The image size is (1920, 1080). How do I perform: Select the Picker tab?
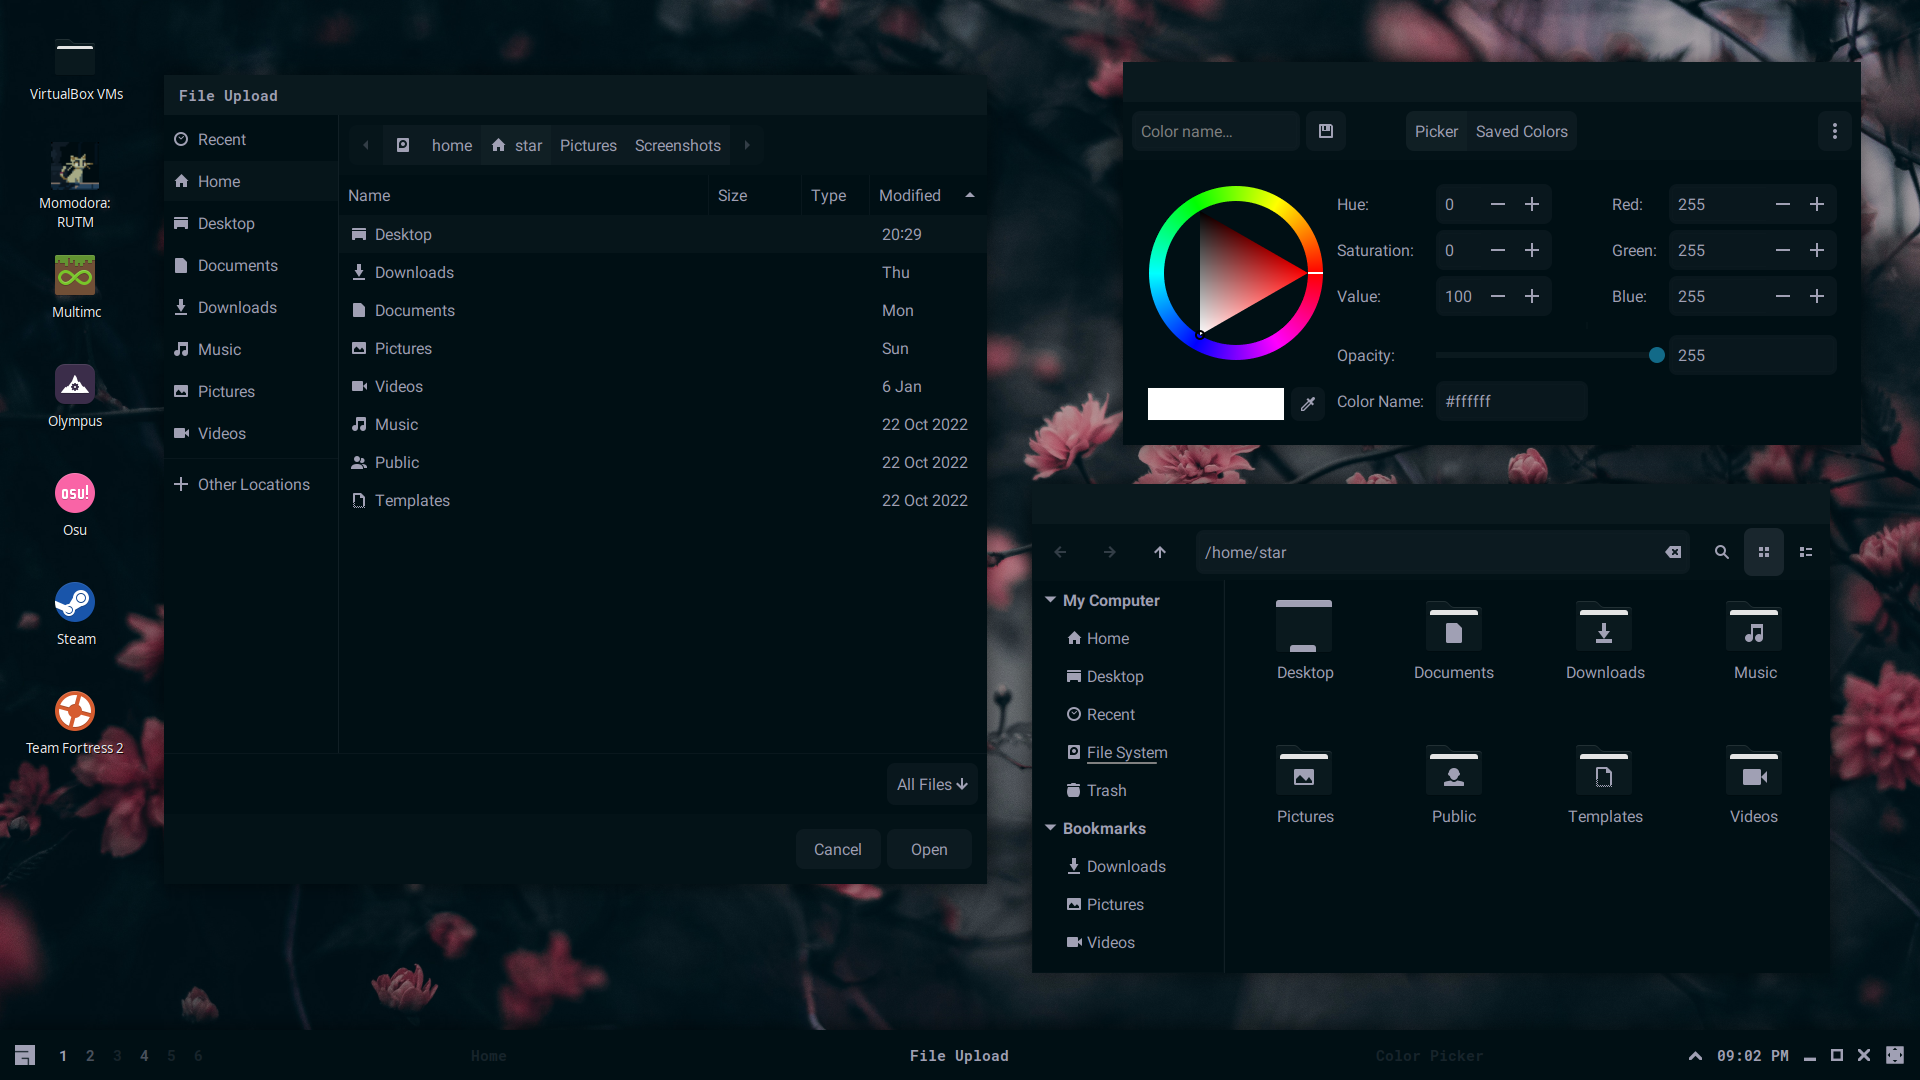click(1436, 131)
